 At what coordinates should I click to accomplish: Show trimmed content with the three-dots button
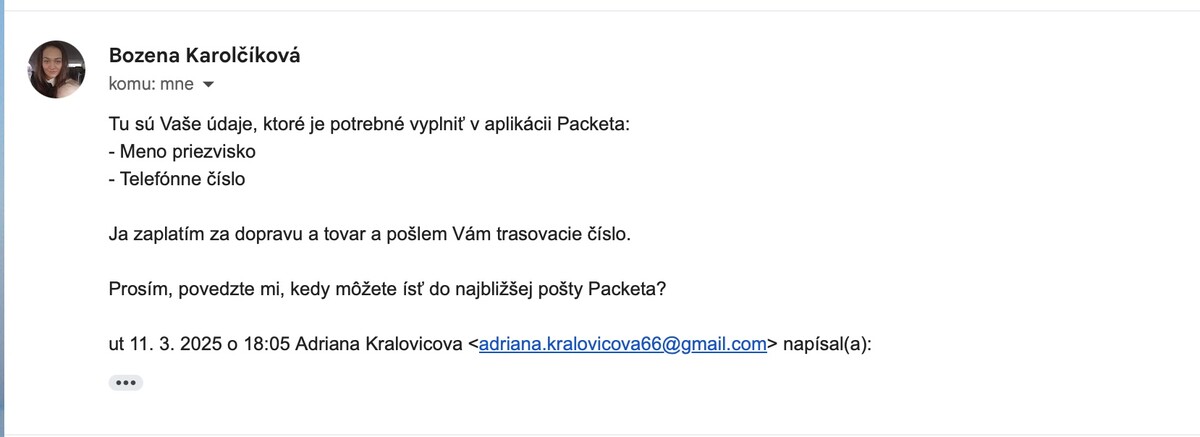click(125, 382)
